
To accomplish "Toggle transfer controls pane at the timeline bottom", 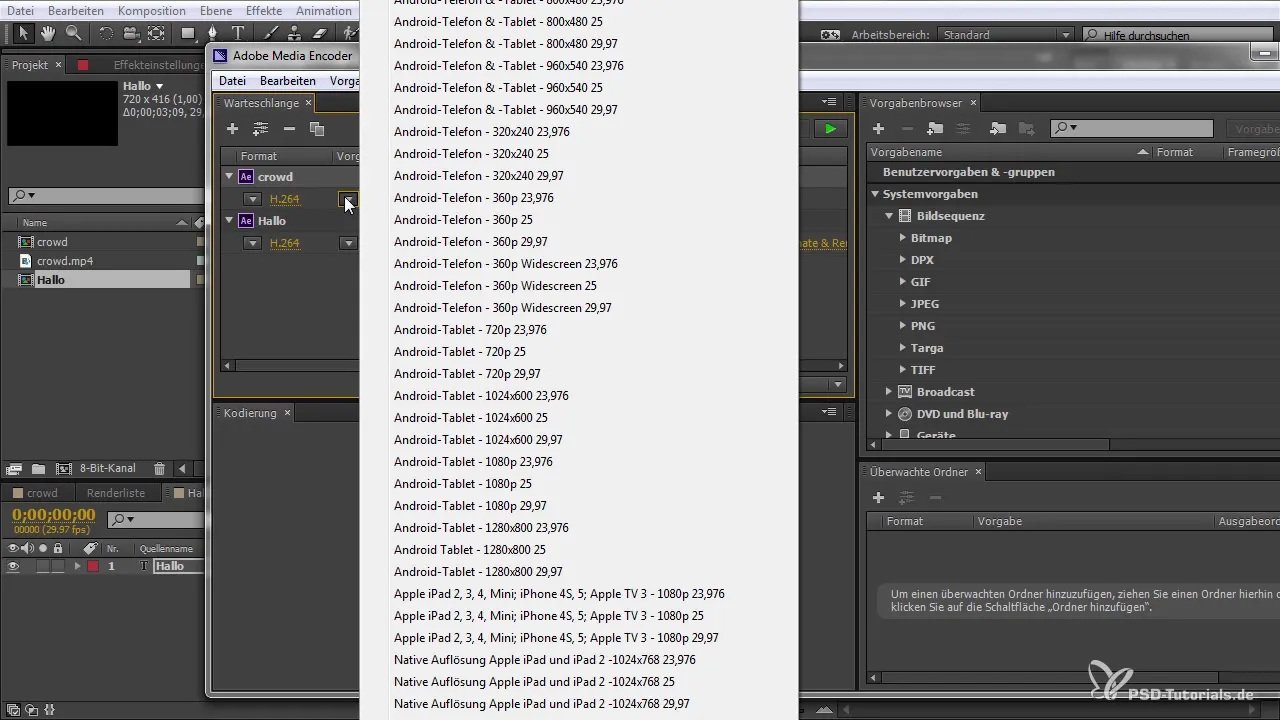I will (x=30, y=710).
